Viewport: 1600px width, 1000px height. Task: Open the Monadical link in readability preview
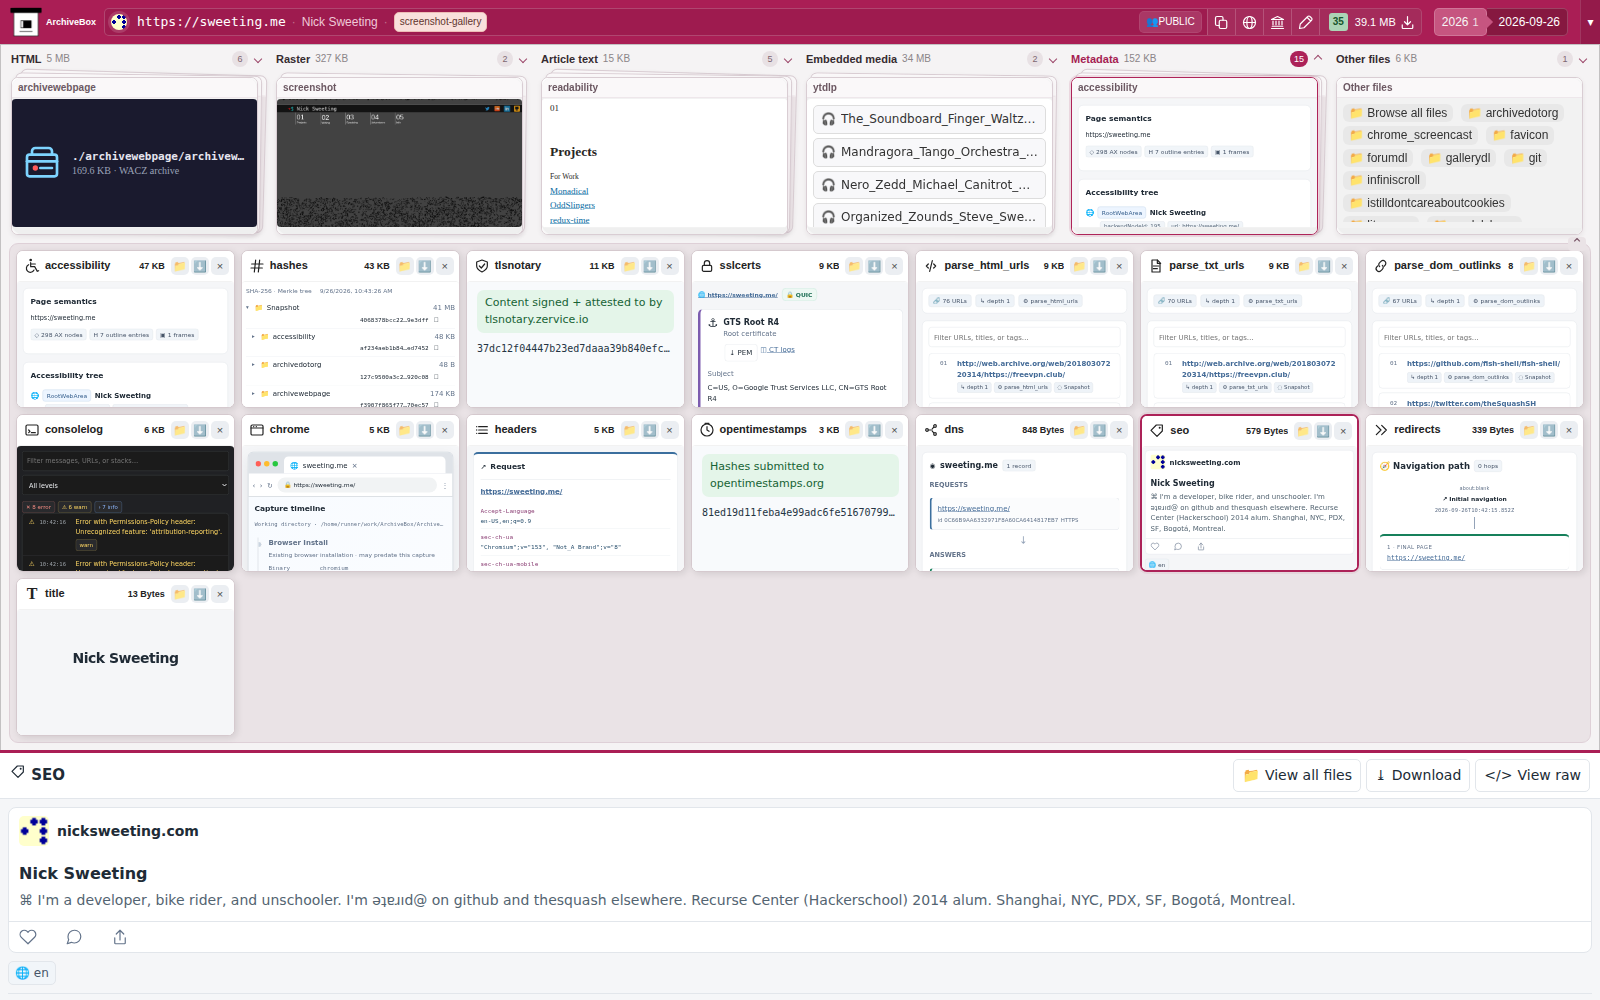click(569, 191)
